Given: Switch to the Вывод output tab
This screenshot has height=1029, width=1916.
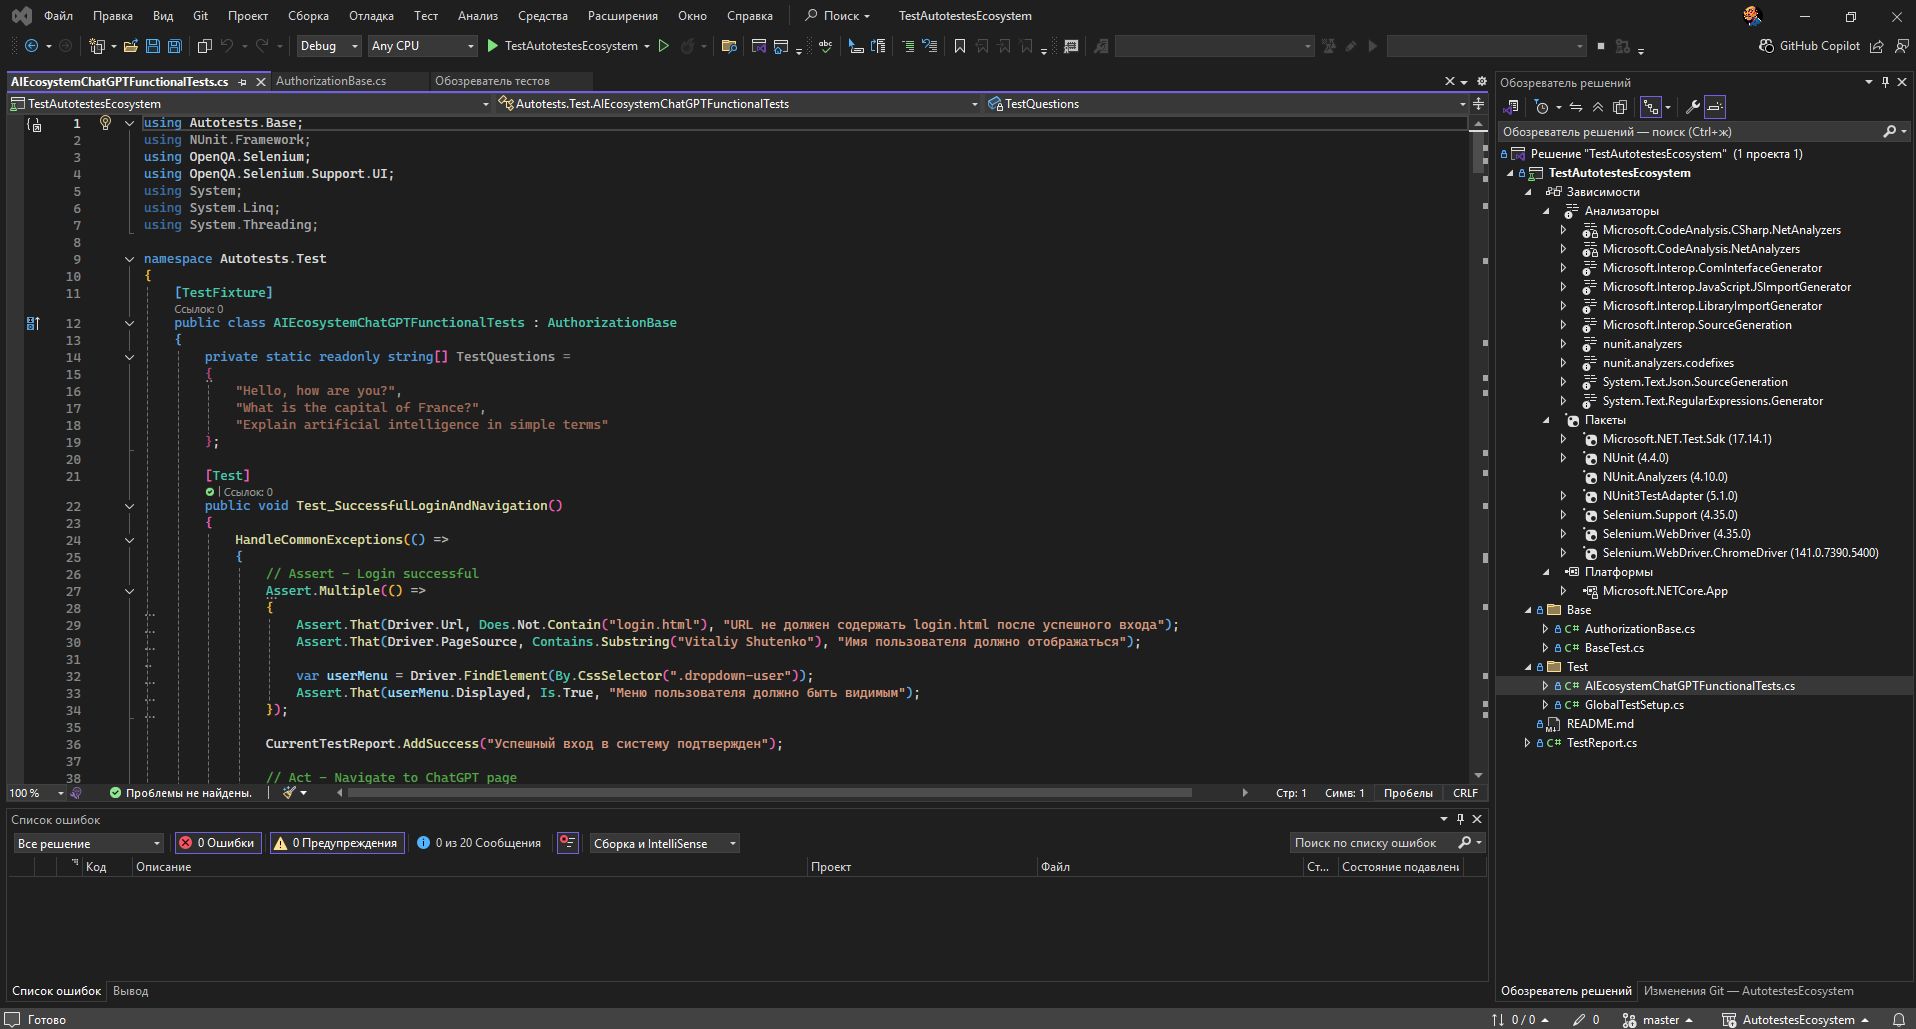Looking at the screenshot, I should click(130, 991).
